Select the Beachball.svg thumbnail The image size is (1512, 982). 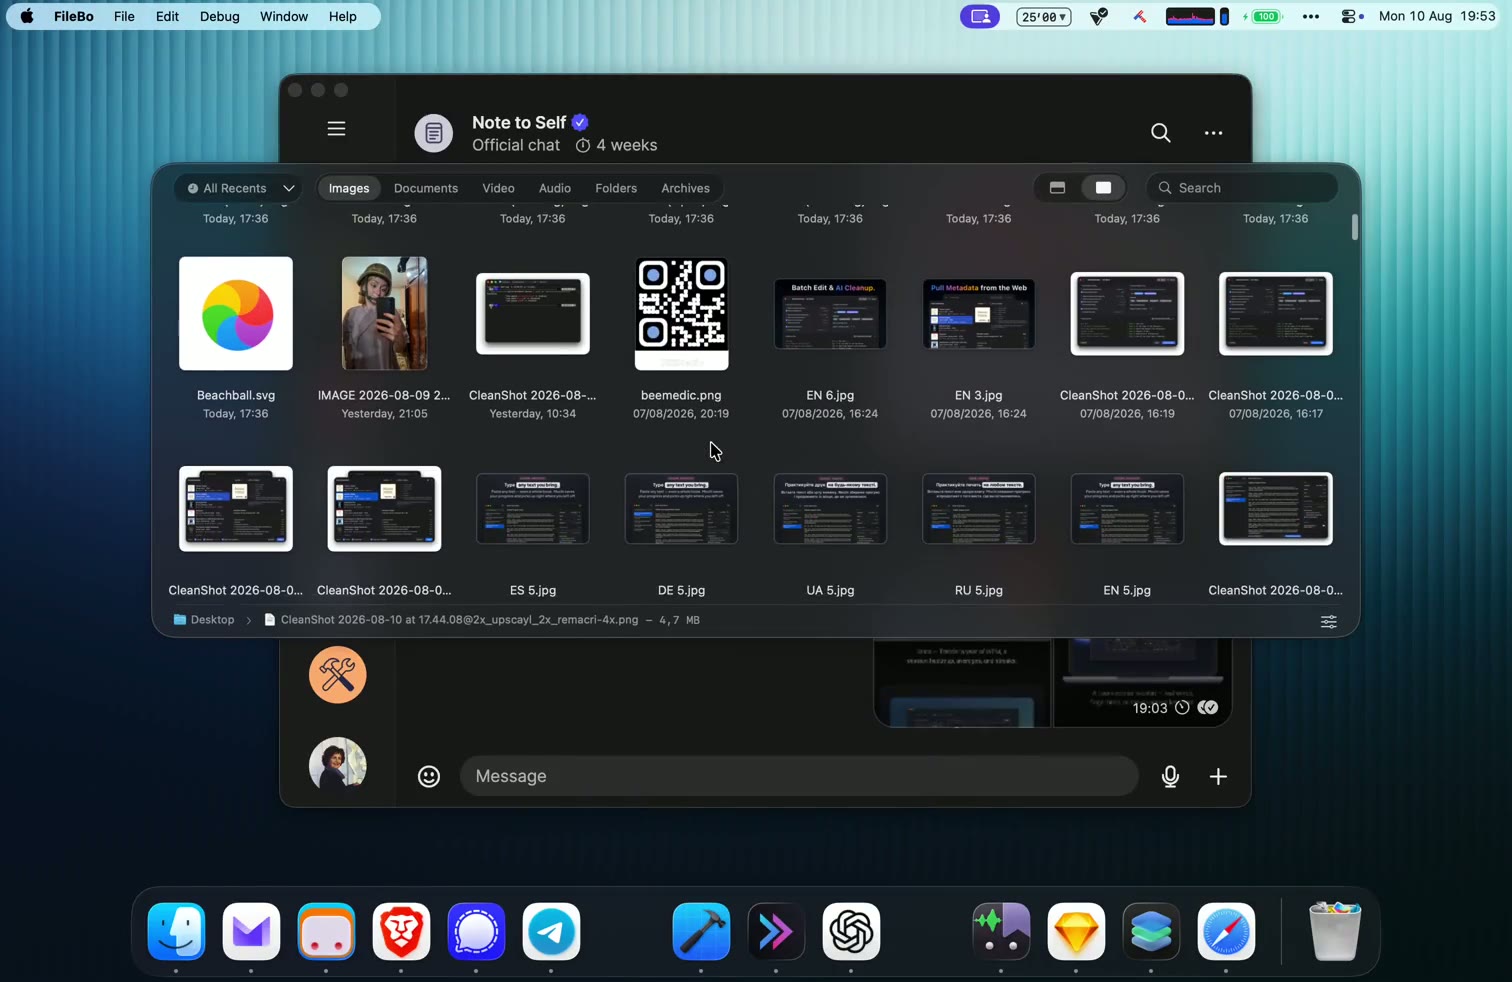click(236, 314)
